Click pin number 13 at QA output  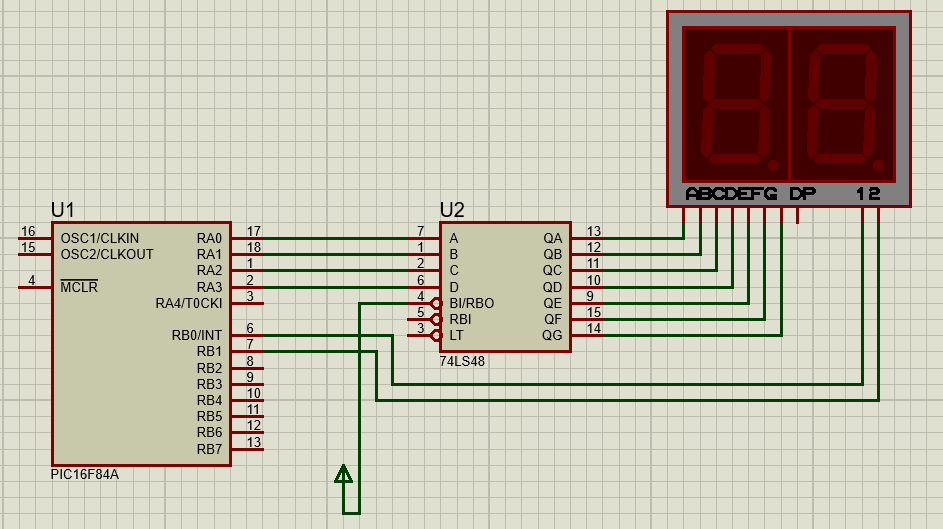pos(594,231)
